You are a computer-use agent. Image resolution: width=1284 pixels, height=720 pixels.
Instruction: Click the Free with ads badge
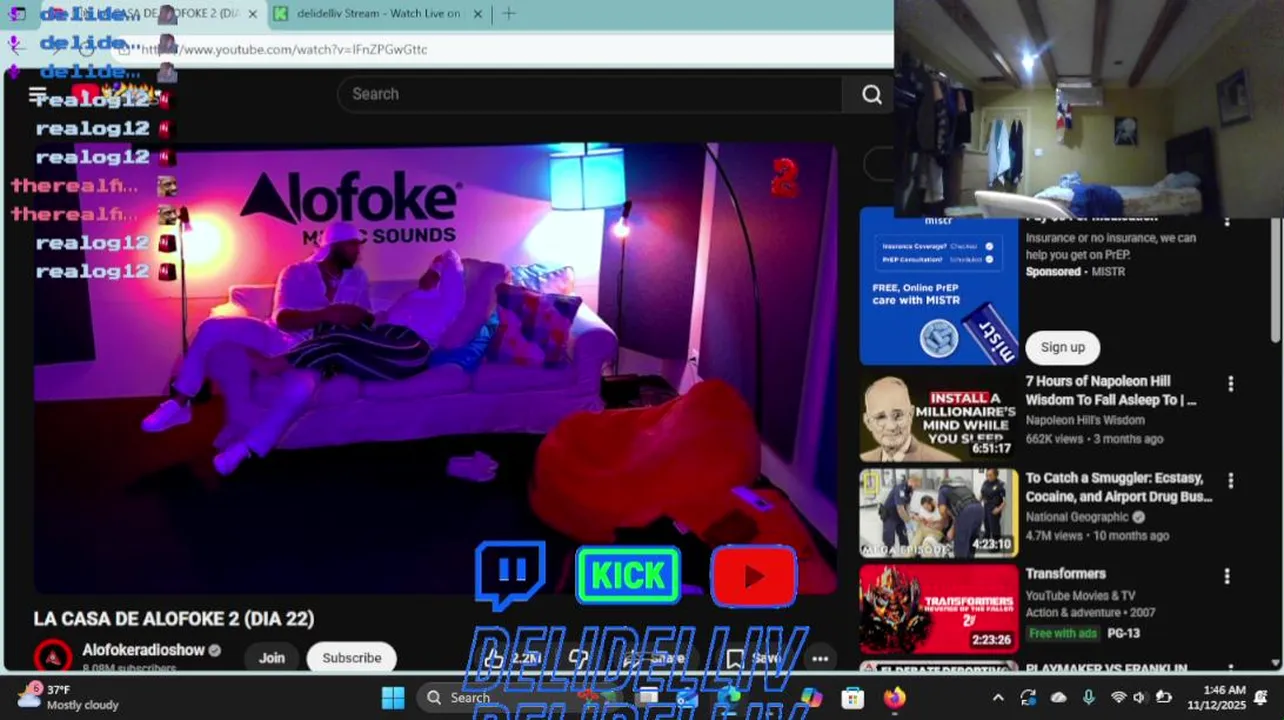[x=1062, y=633]
